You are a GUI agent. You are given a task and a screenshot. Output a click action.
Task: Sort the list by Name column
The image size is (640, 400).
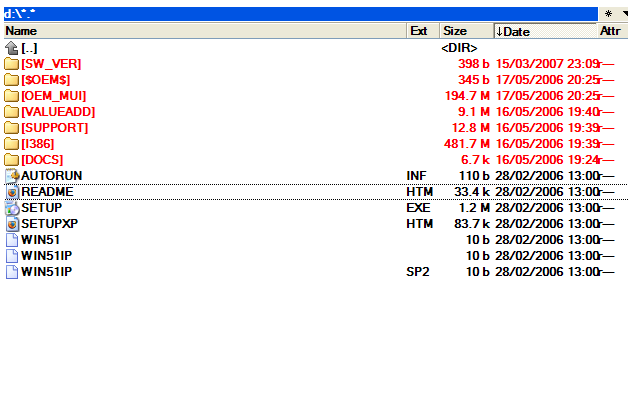200,31
